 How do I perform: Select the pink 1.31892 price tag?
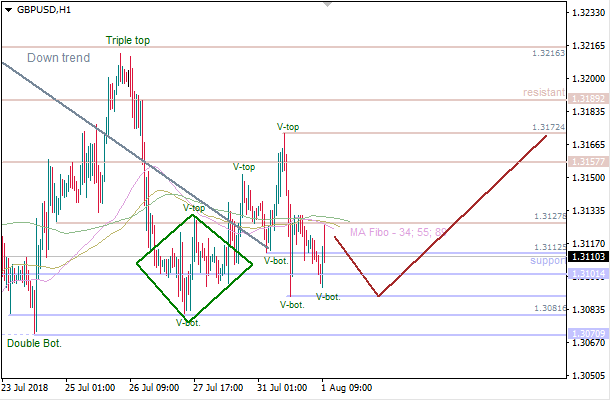[x=585, y=99]
